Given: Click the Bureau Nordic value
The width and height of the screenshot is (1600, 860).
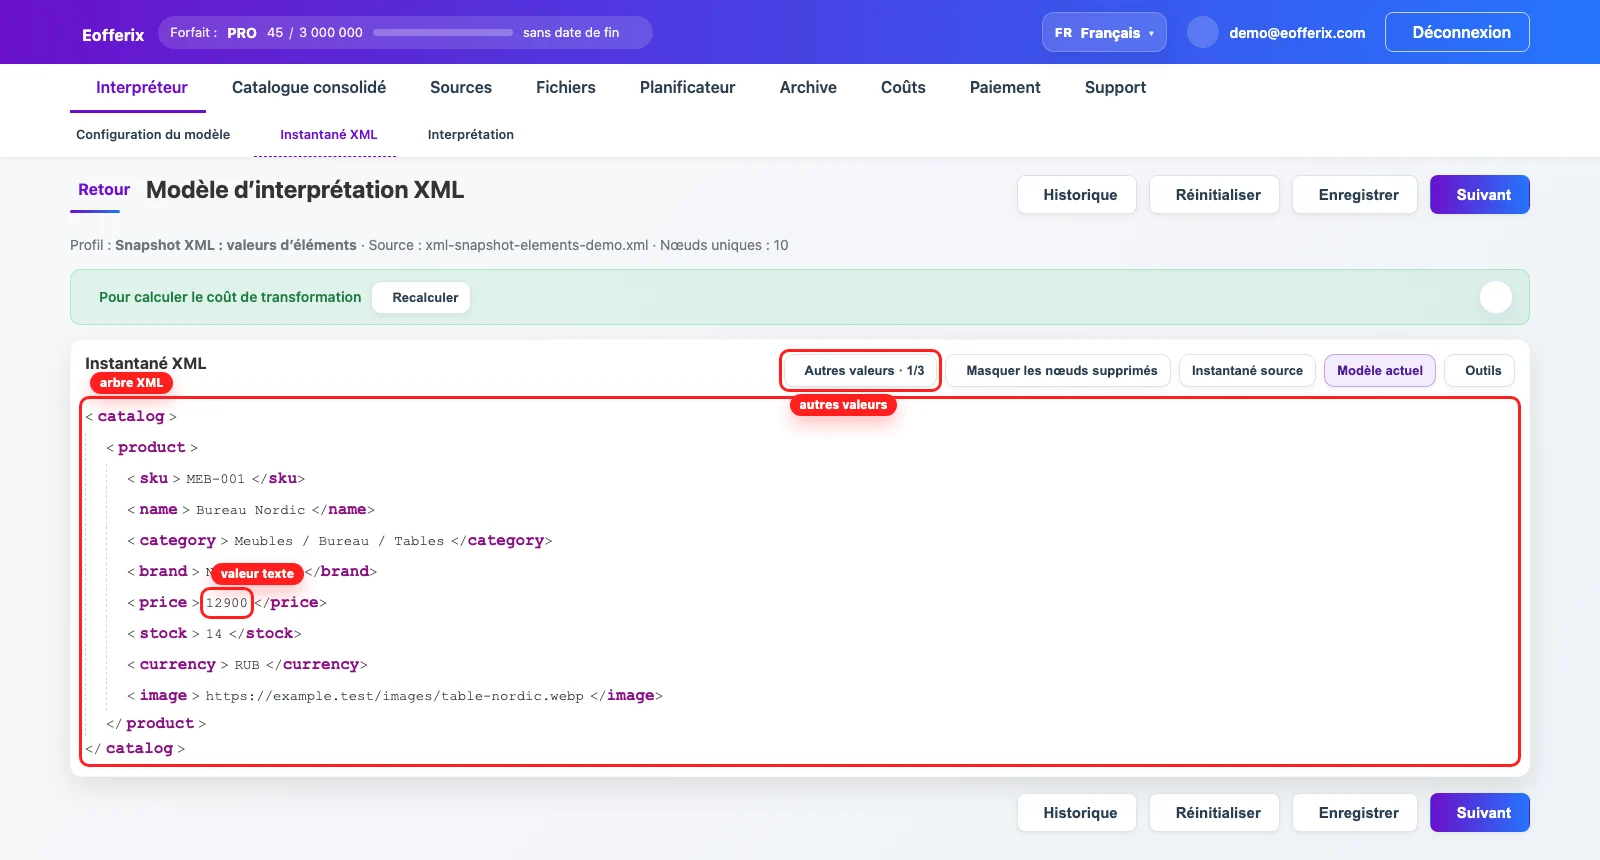Looking at the screenshot, I should [251, 510].
